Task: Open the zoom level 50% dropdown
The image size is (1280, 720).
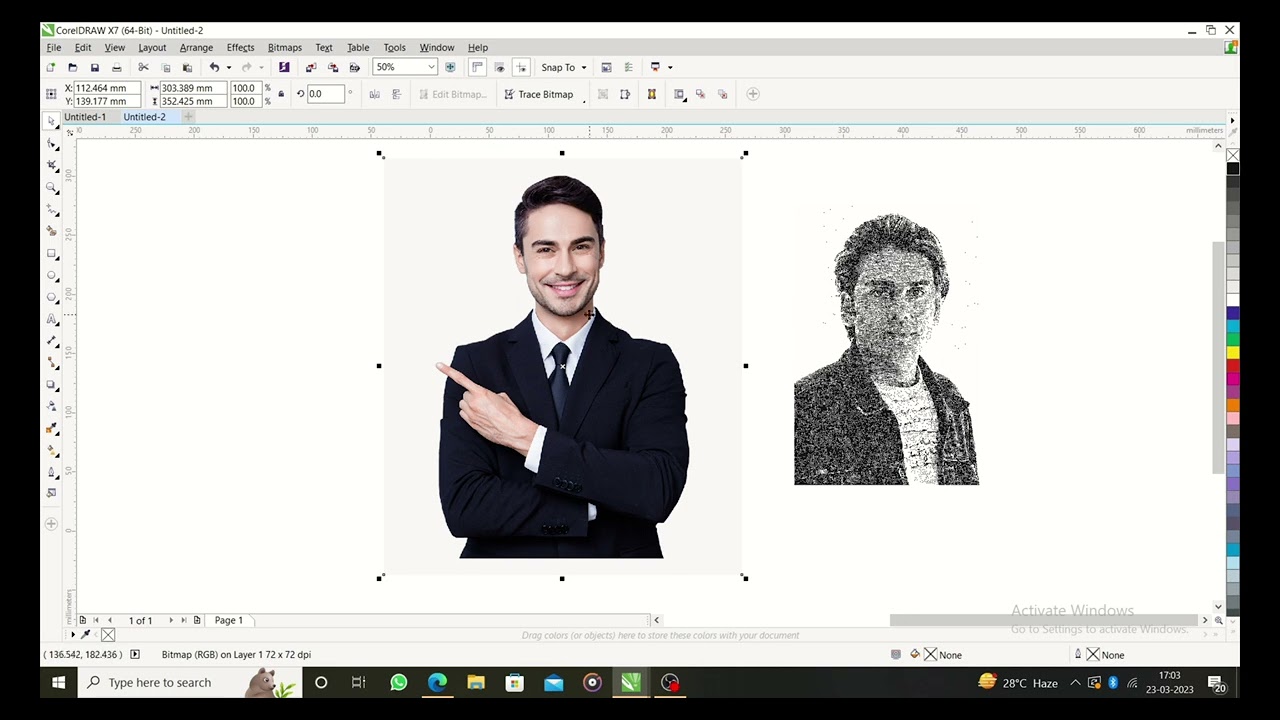Action: (x=431, y=67)
